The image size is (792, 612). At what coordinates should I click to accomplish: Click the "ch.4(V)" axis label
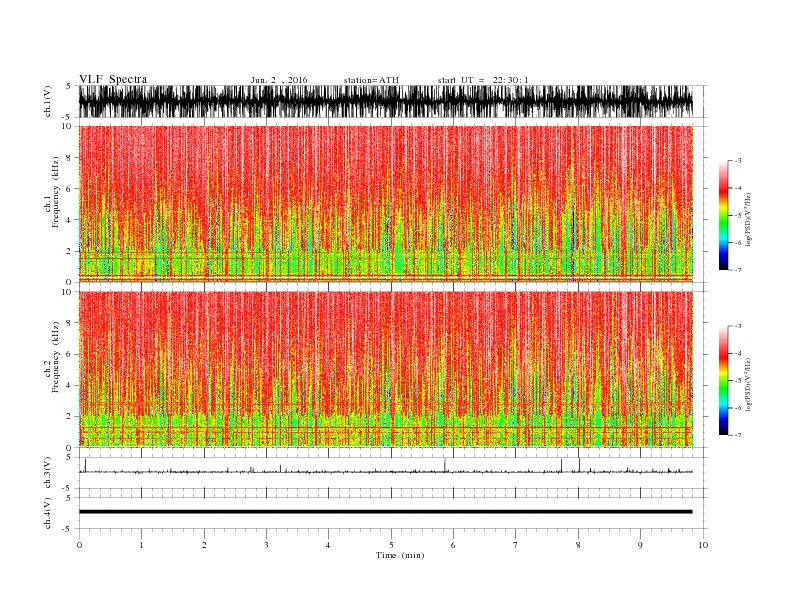[48, 513]
